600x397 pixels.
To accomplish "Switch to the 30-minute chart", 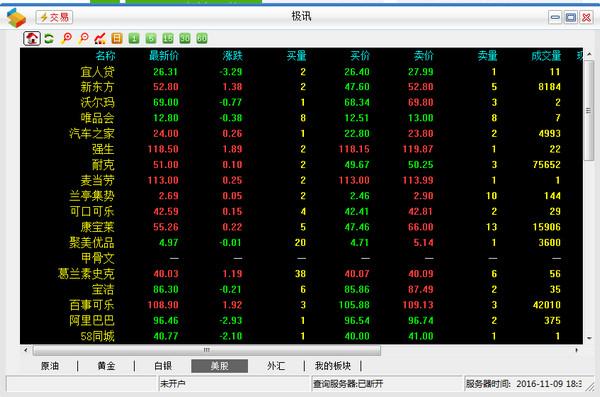I will tap(185, 38).
